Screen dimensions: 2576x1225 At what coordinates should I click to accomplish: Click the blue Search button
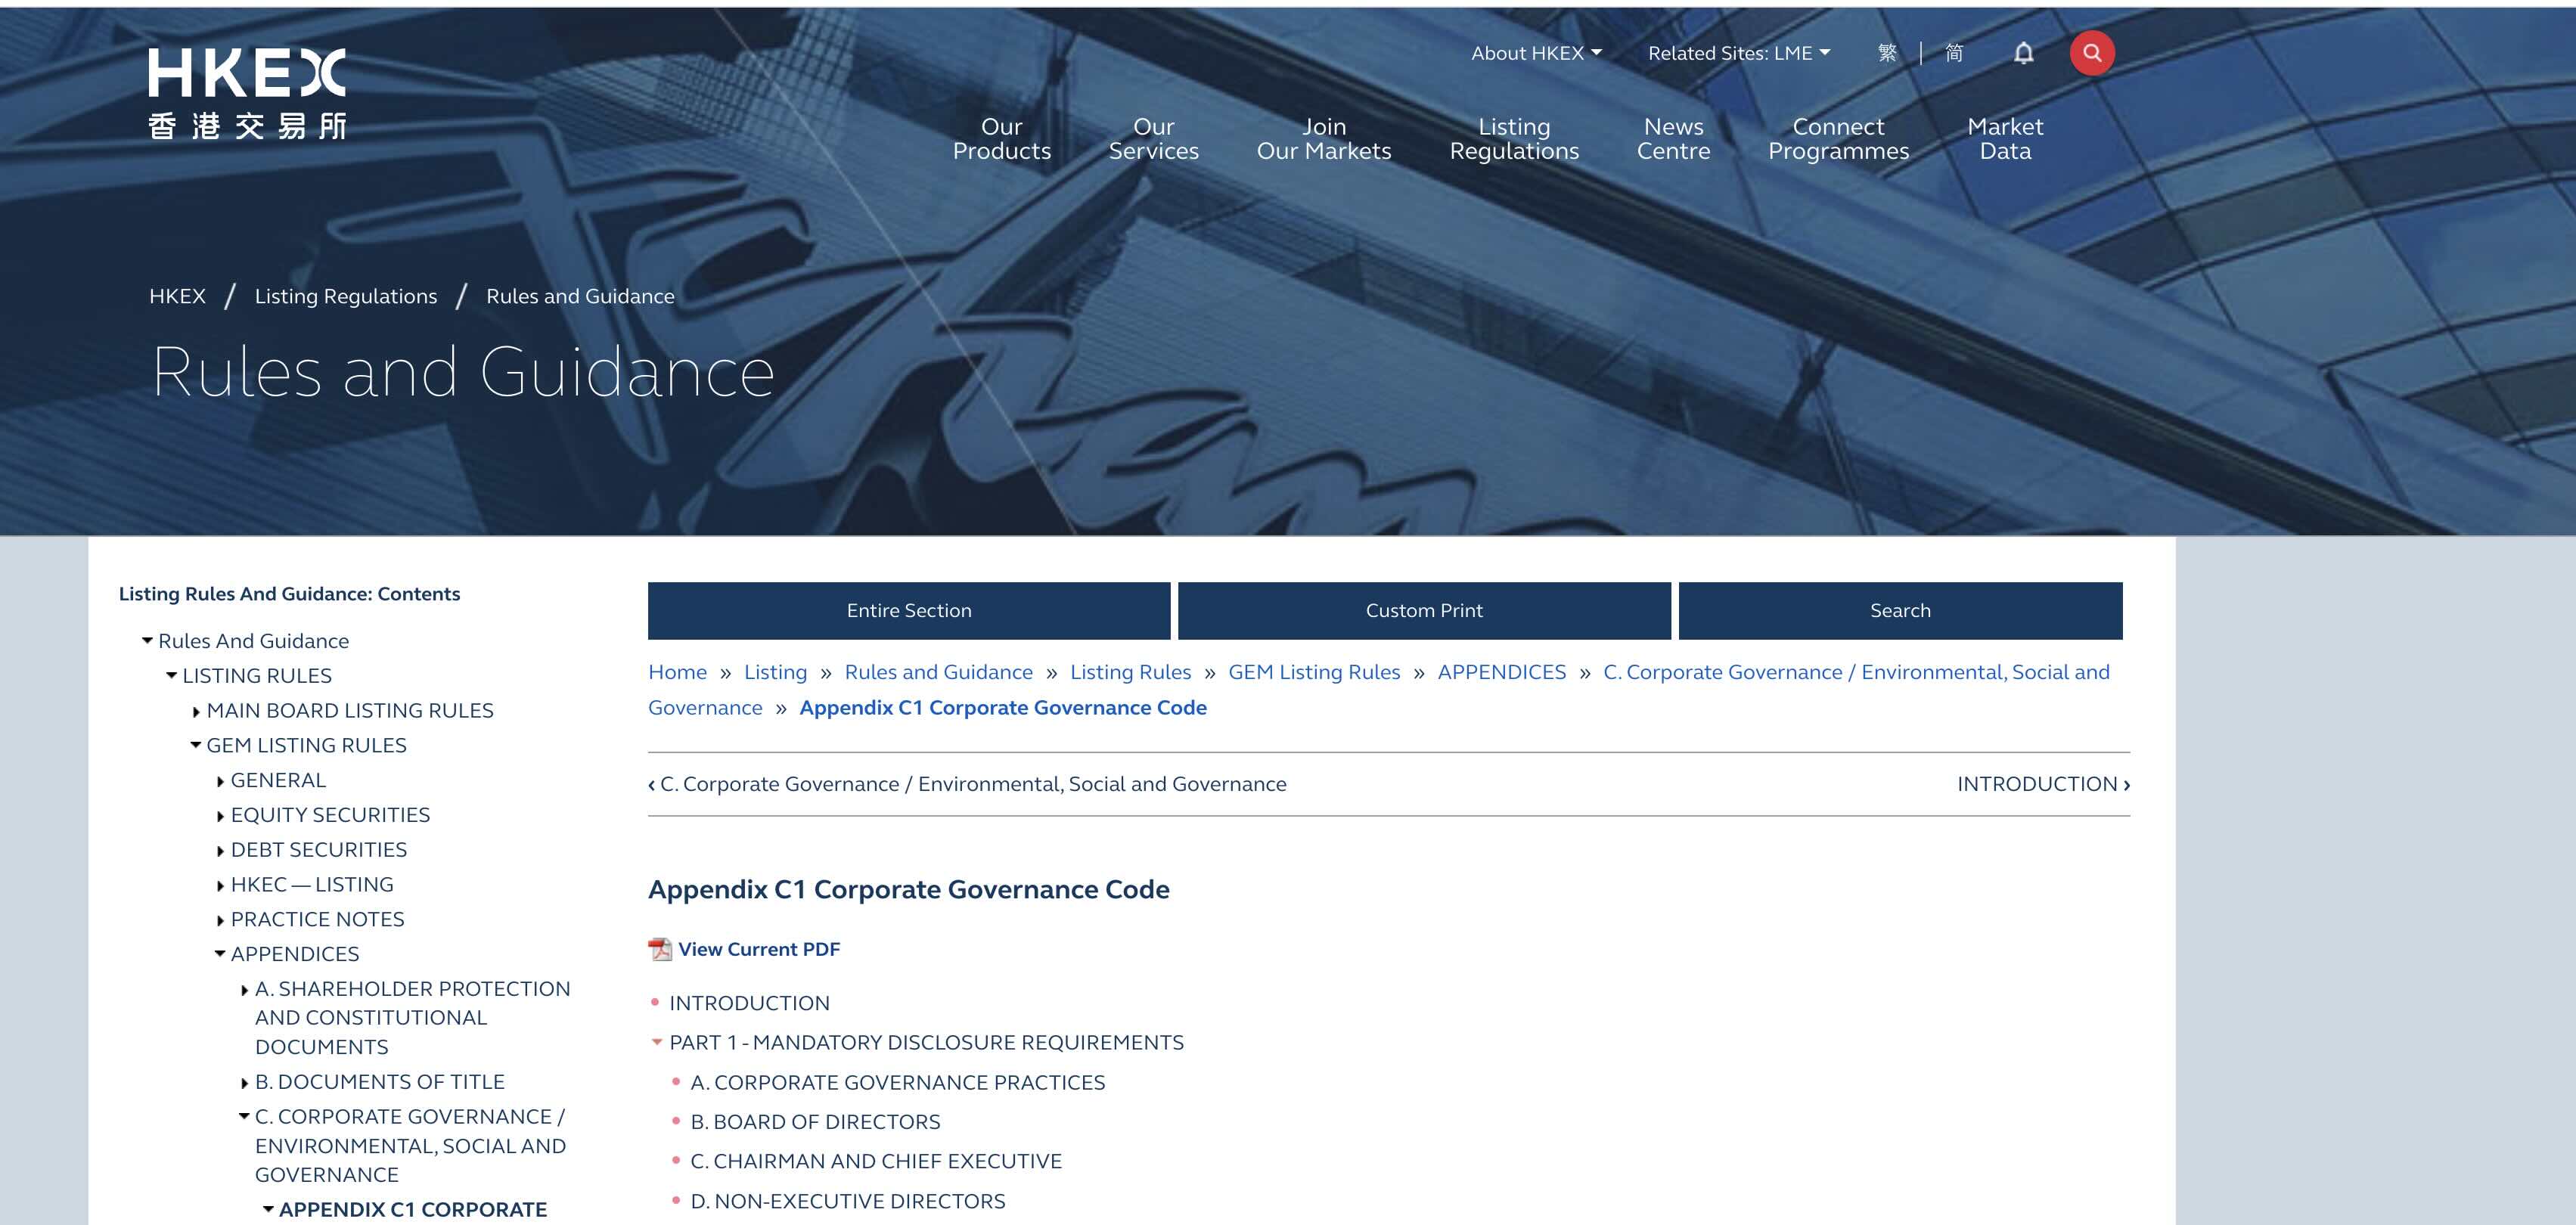1900,610
